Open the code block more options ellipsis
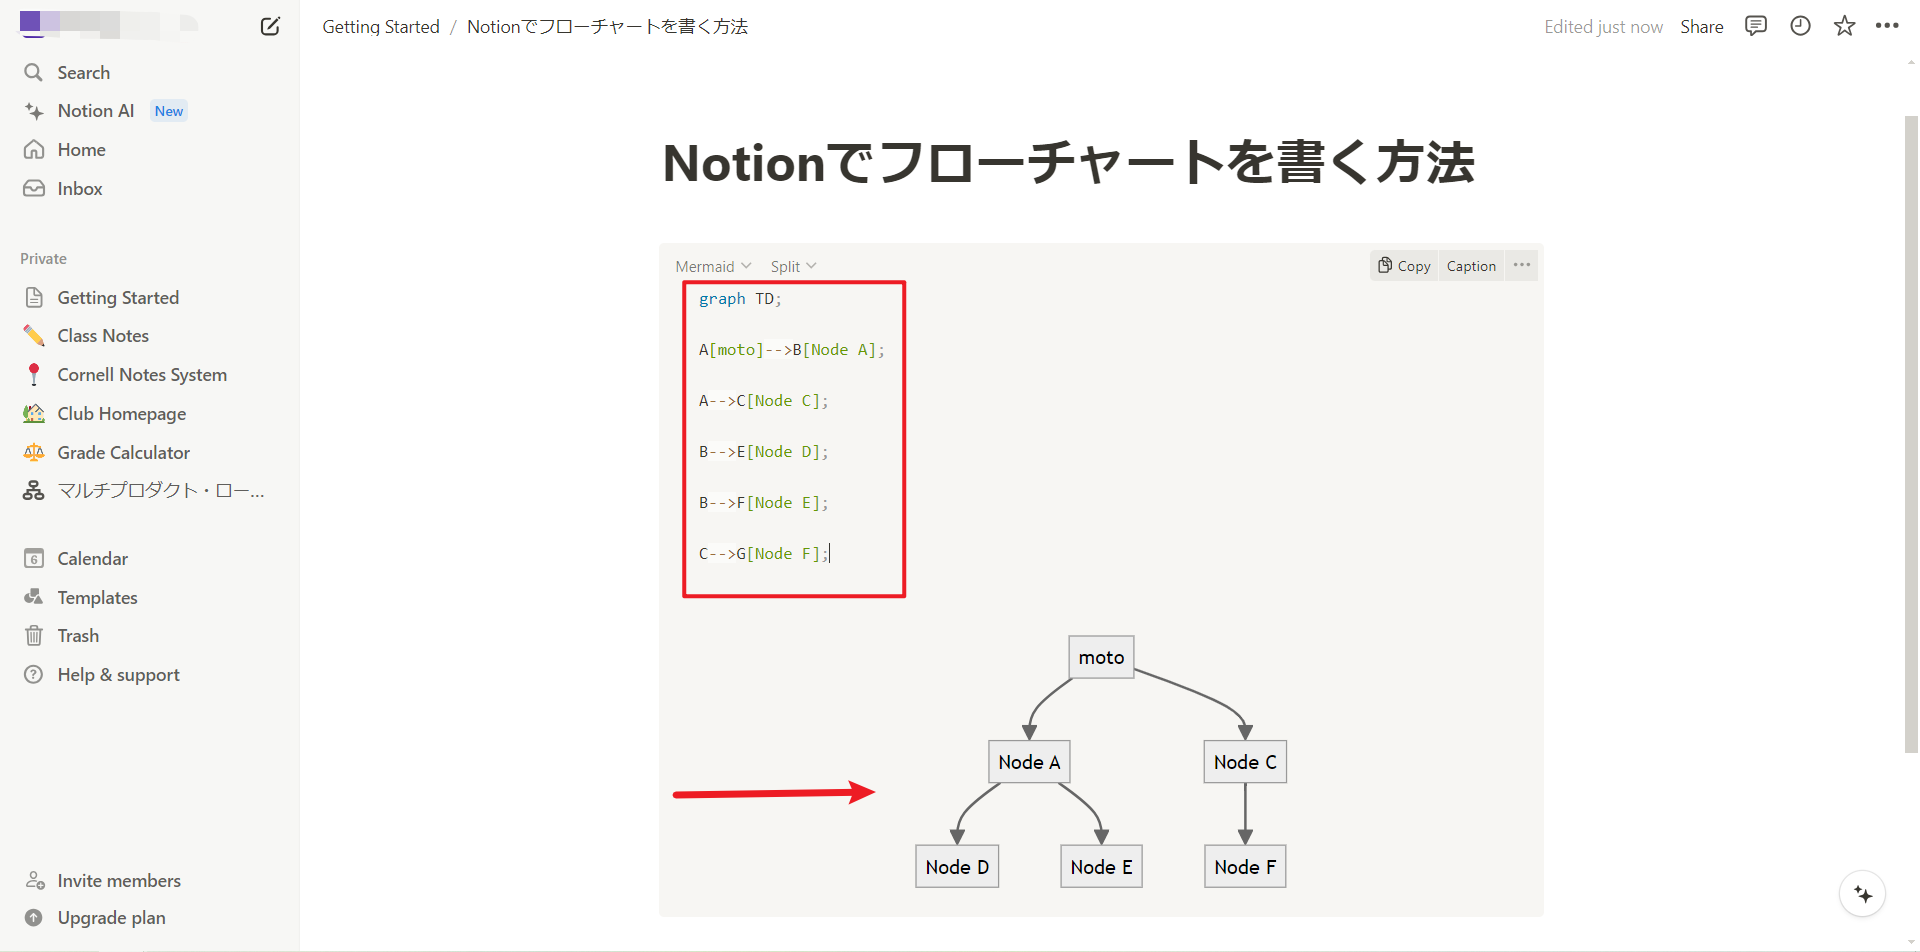Screen dimensions: 1920x952 pyautogui.click(x=1522, y=266)
